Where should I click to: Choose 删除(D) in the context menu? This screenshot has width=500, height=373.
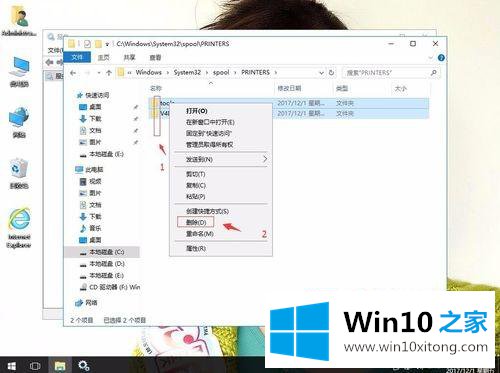(196, 222)
